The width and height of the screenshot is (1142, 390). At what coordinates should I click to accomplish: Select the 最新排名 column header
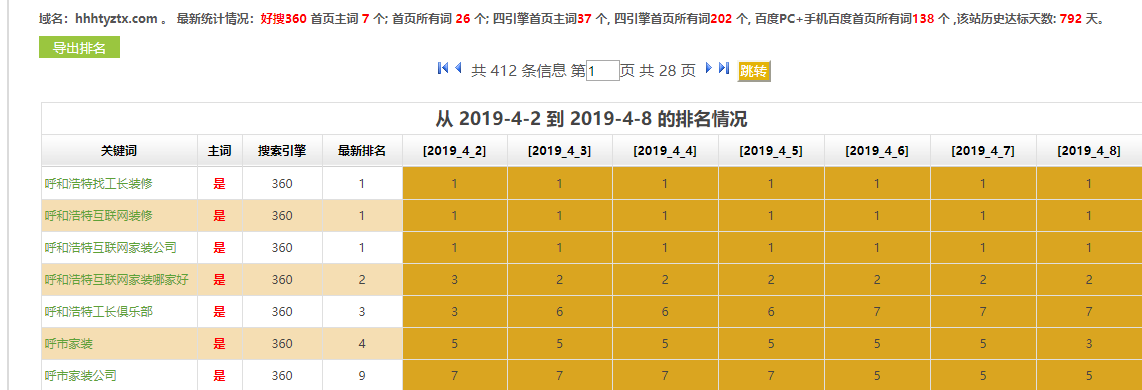362,151
